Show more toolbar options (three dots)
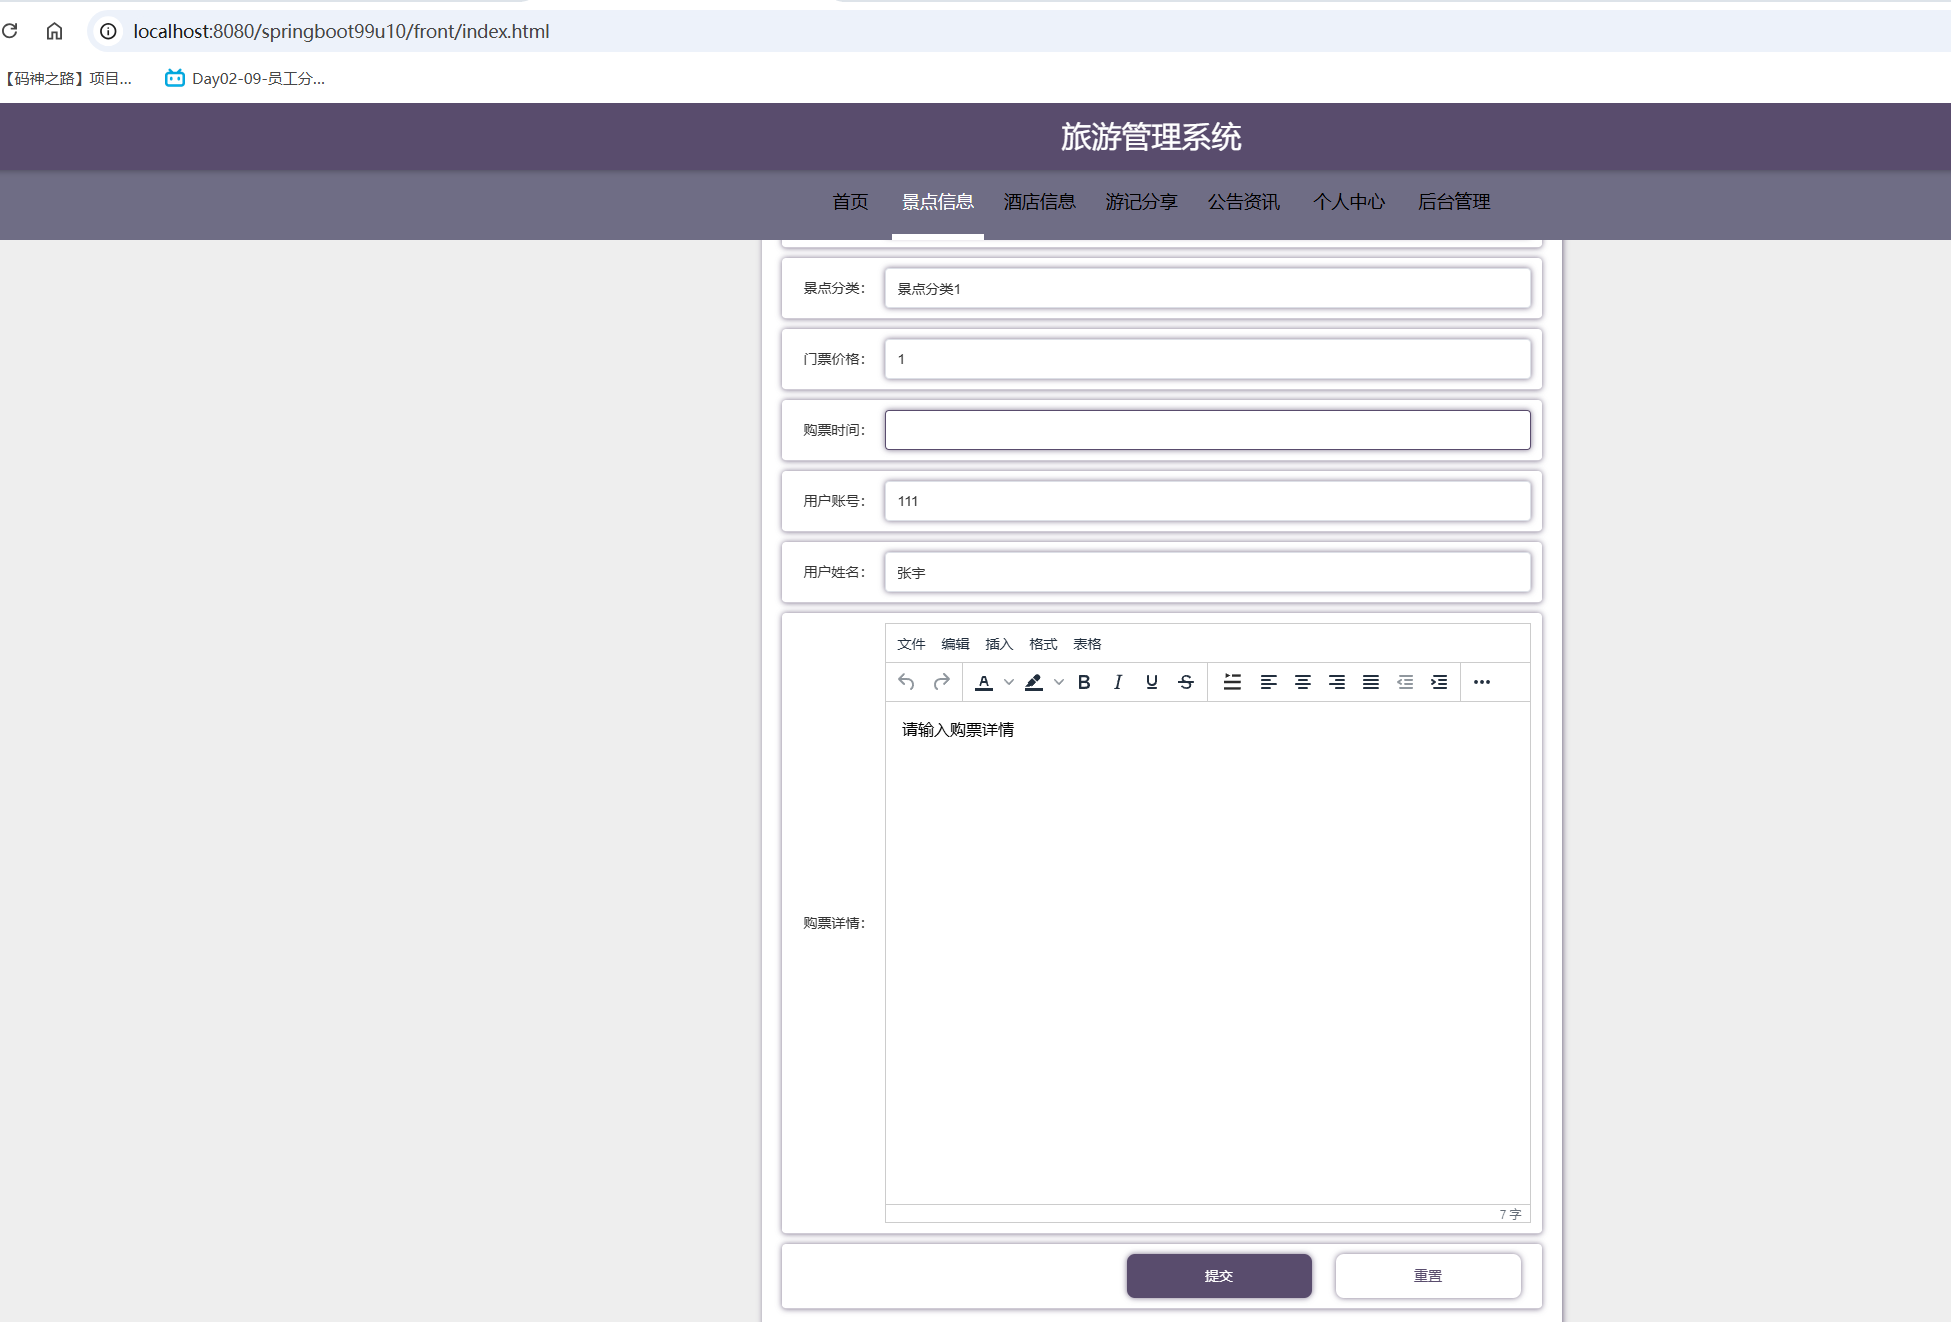Screen dimensions: 1951x1322 coord(1482,682)
